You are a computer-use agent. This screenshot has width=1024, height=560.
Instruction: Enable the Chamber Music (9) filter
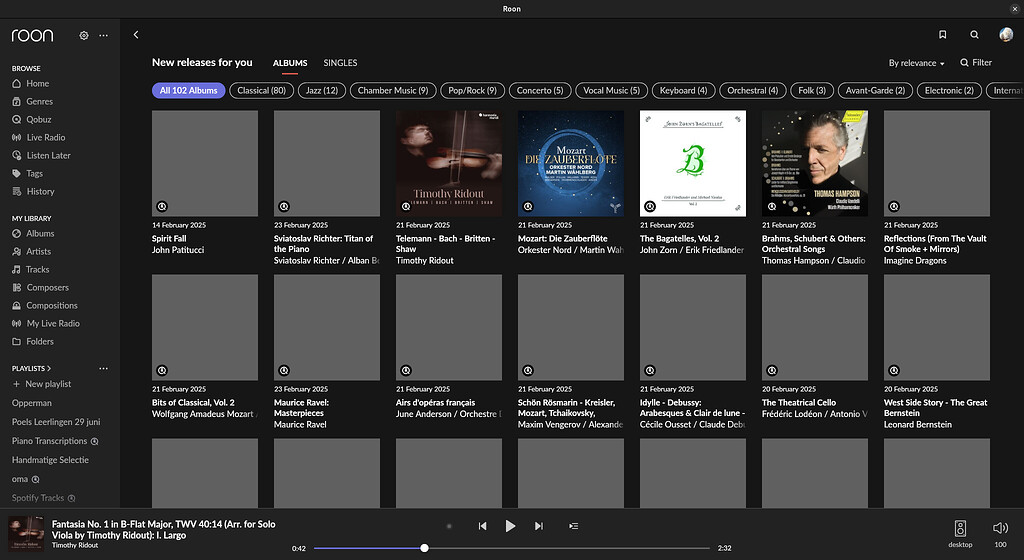click(393, 91)
